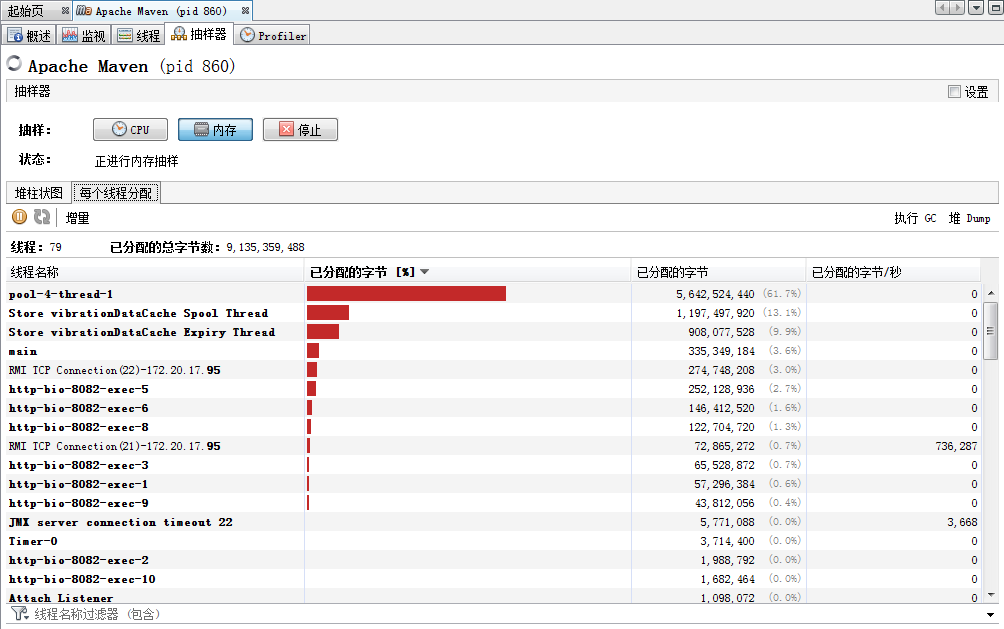This screenshot has height=629, width=1004.
Task: Expand the filter options dropdown arrow
Action: click(991, 615)
